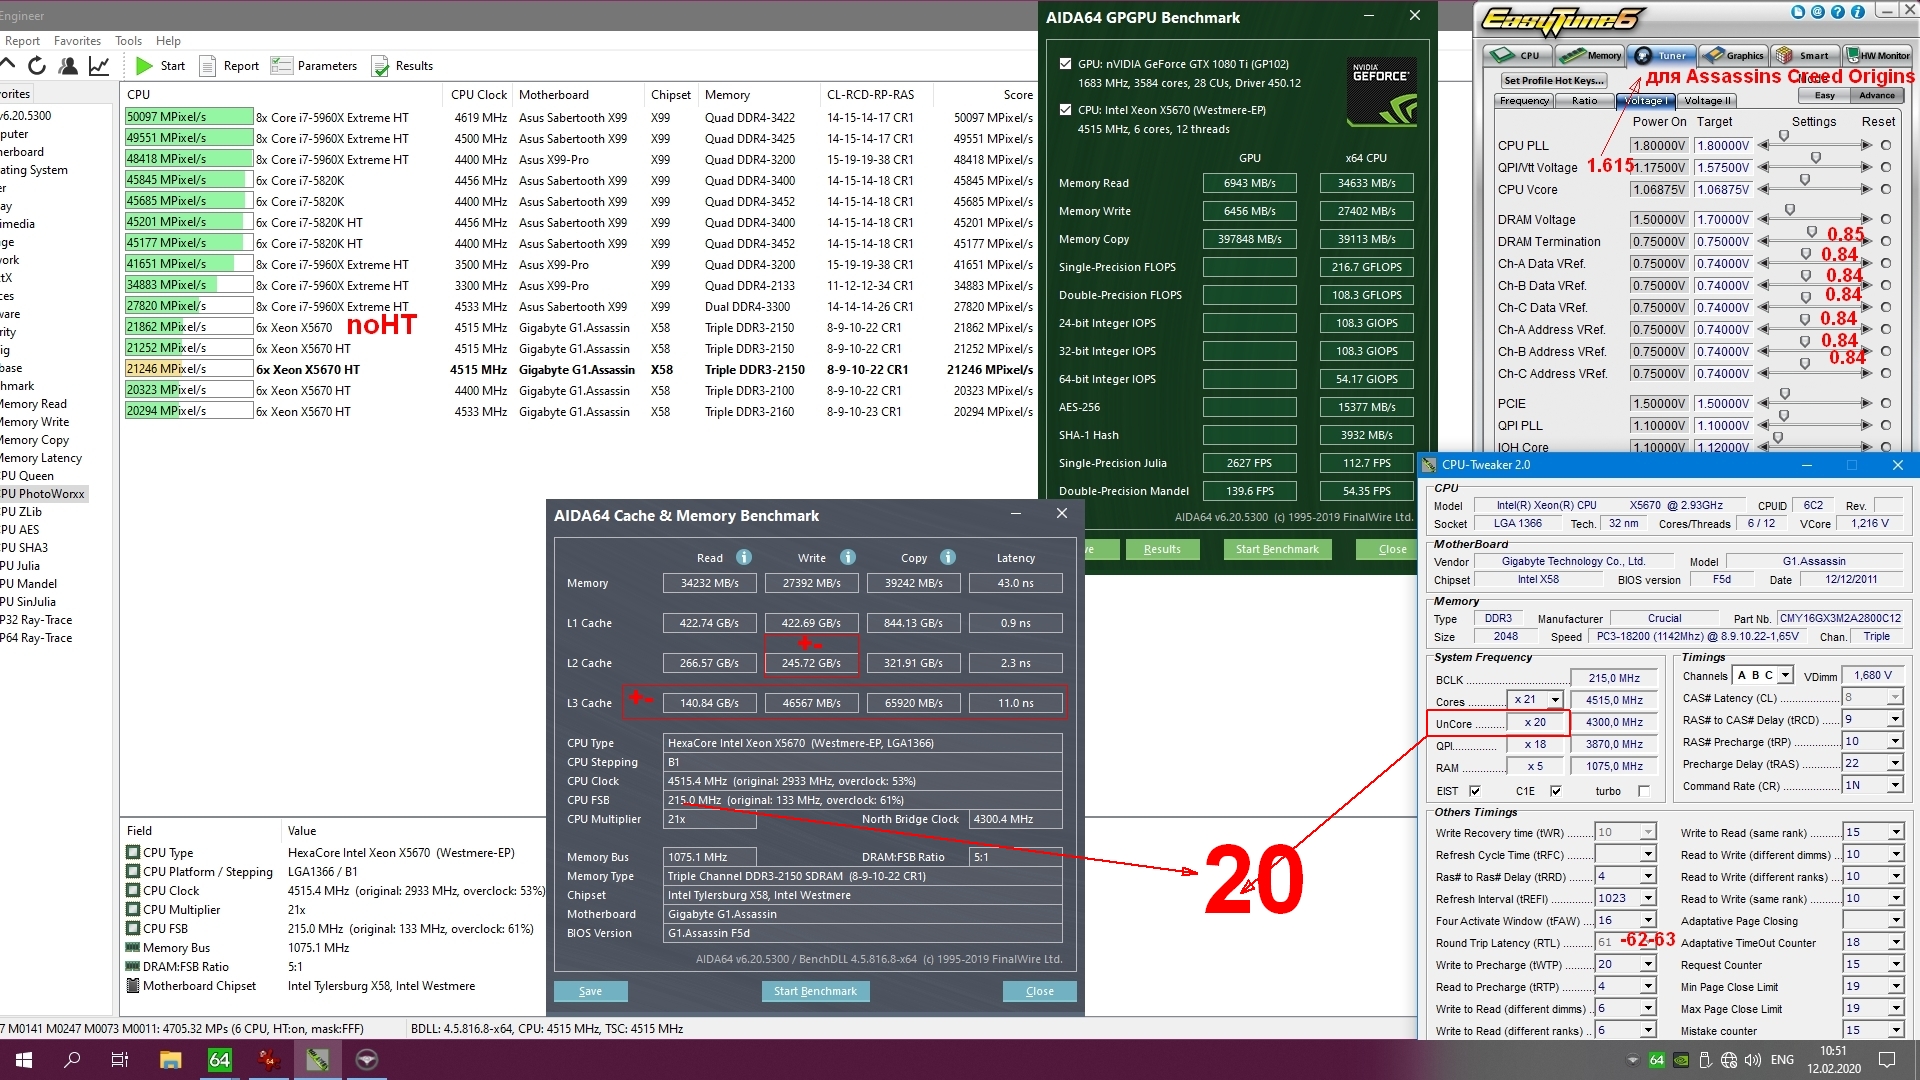The image size is (1920, 1080).
Task: Click the Parameters toolbar icon
Action: [x=282, y=66]
